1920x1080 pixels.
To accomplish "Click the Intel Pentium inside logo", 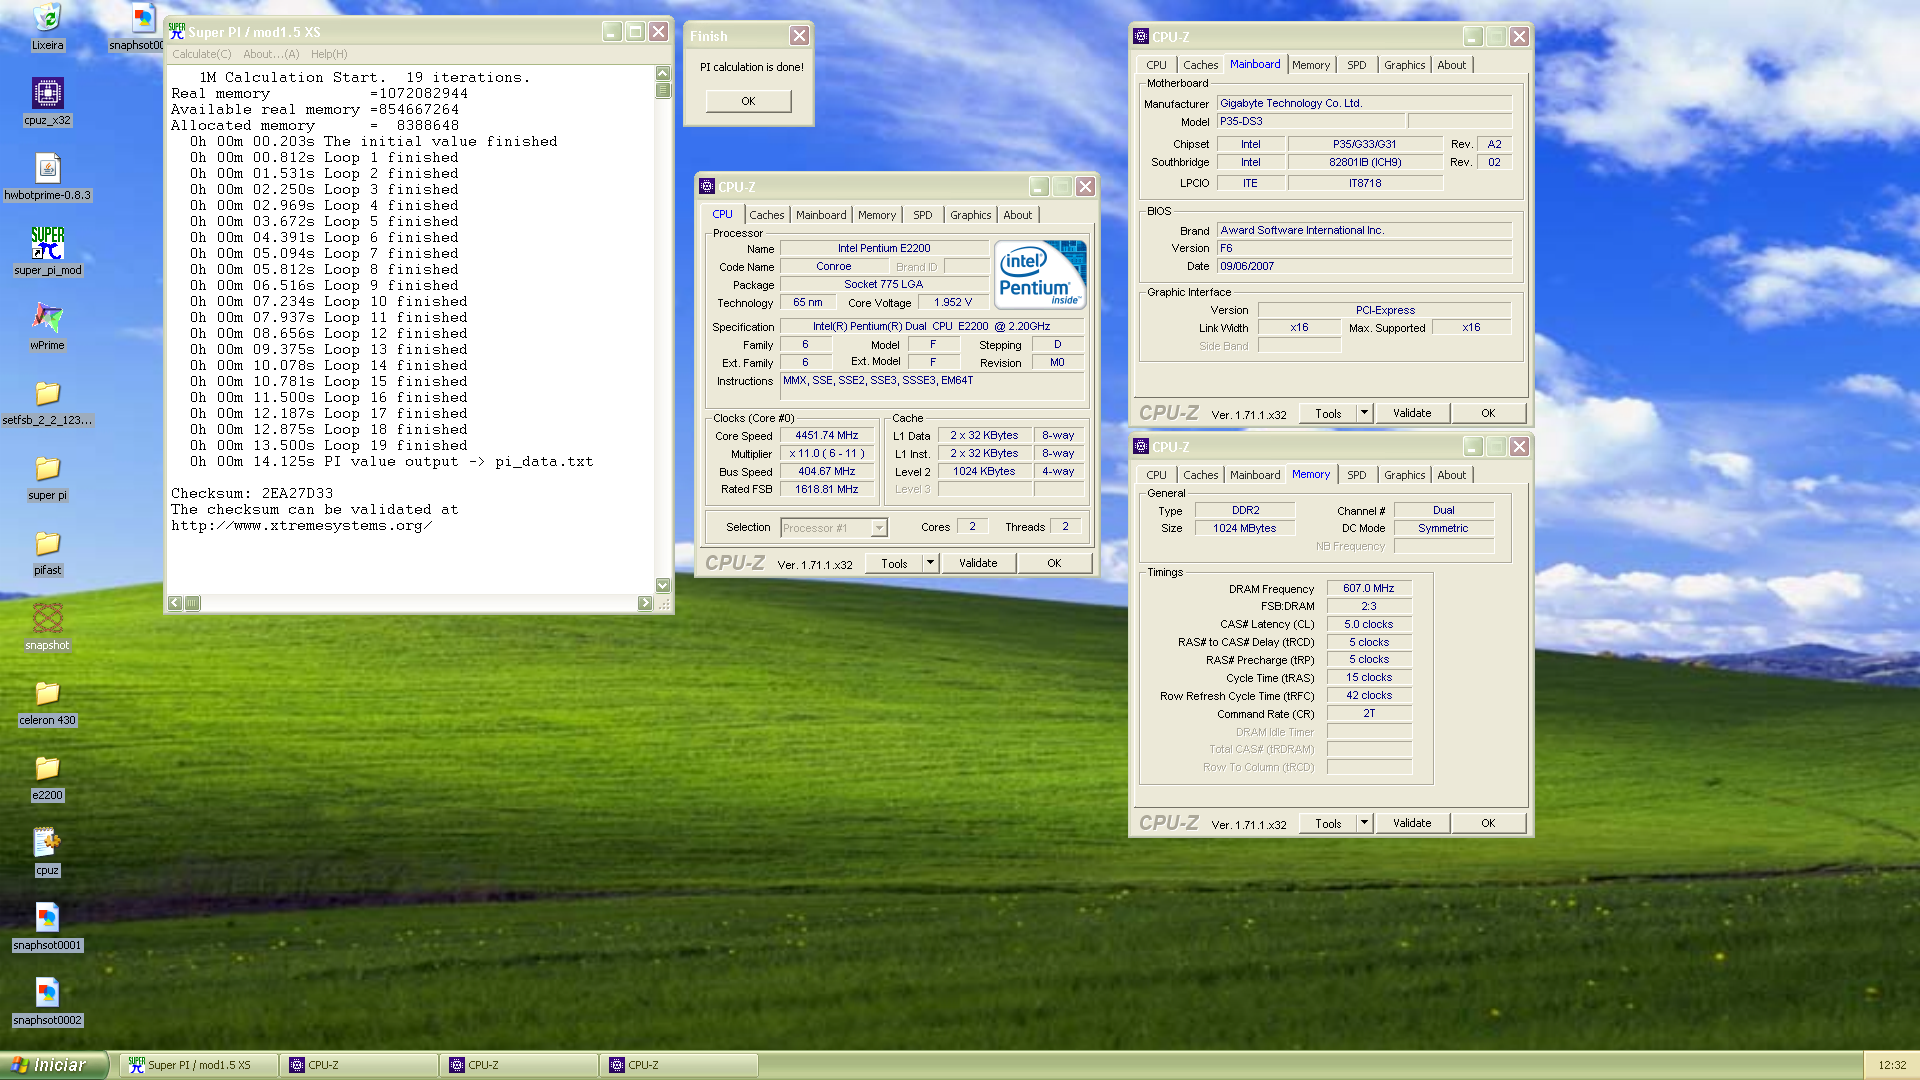I will (x=1040, y=274).
